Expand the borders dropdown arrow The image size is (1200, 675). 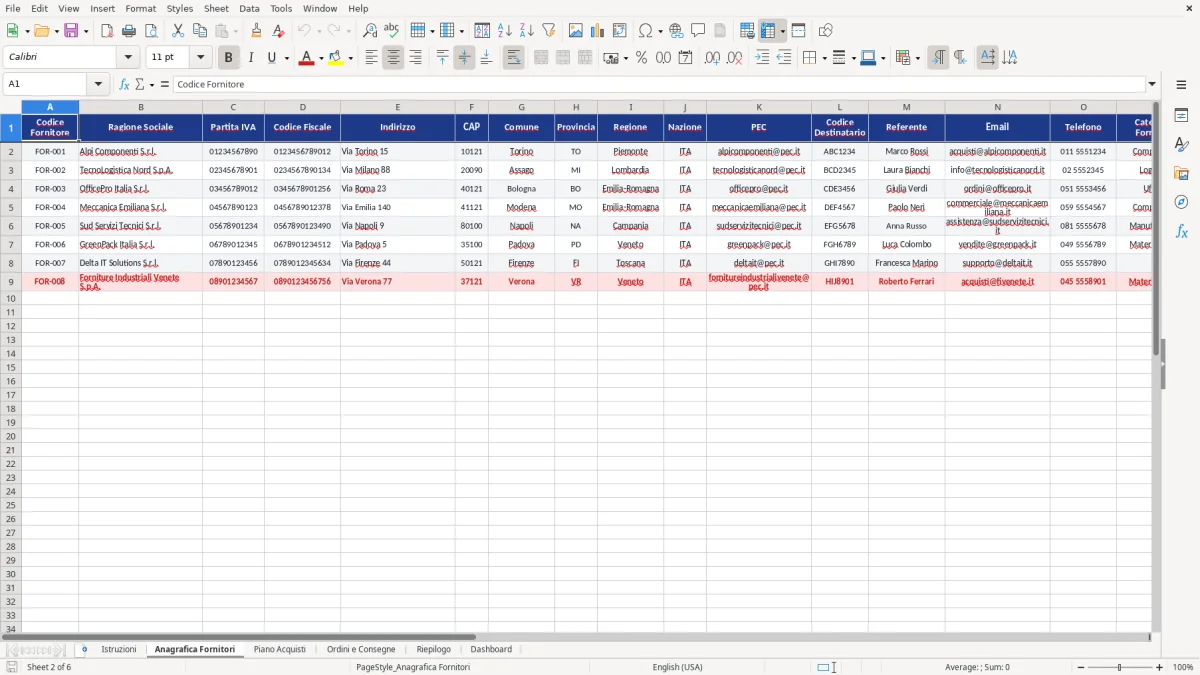[825, 58]
